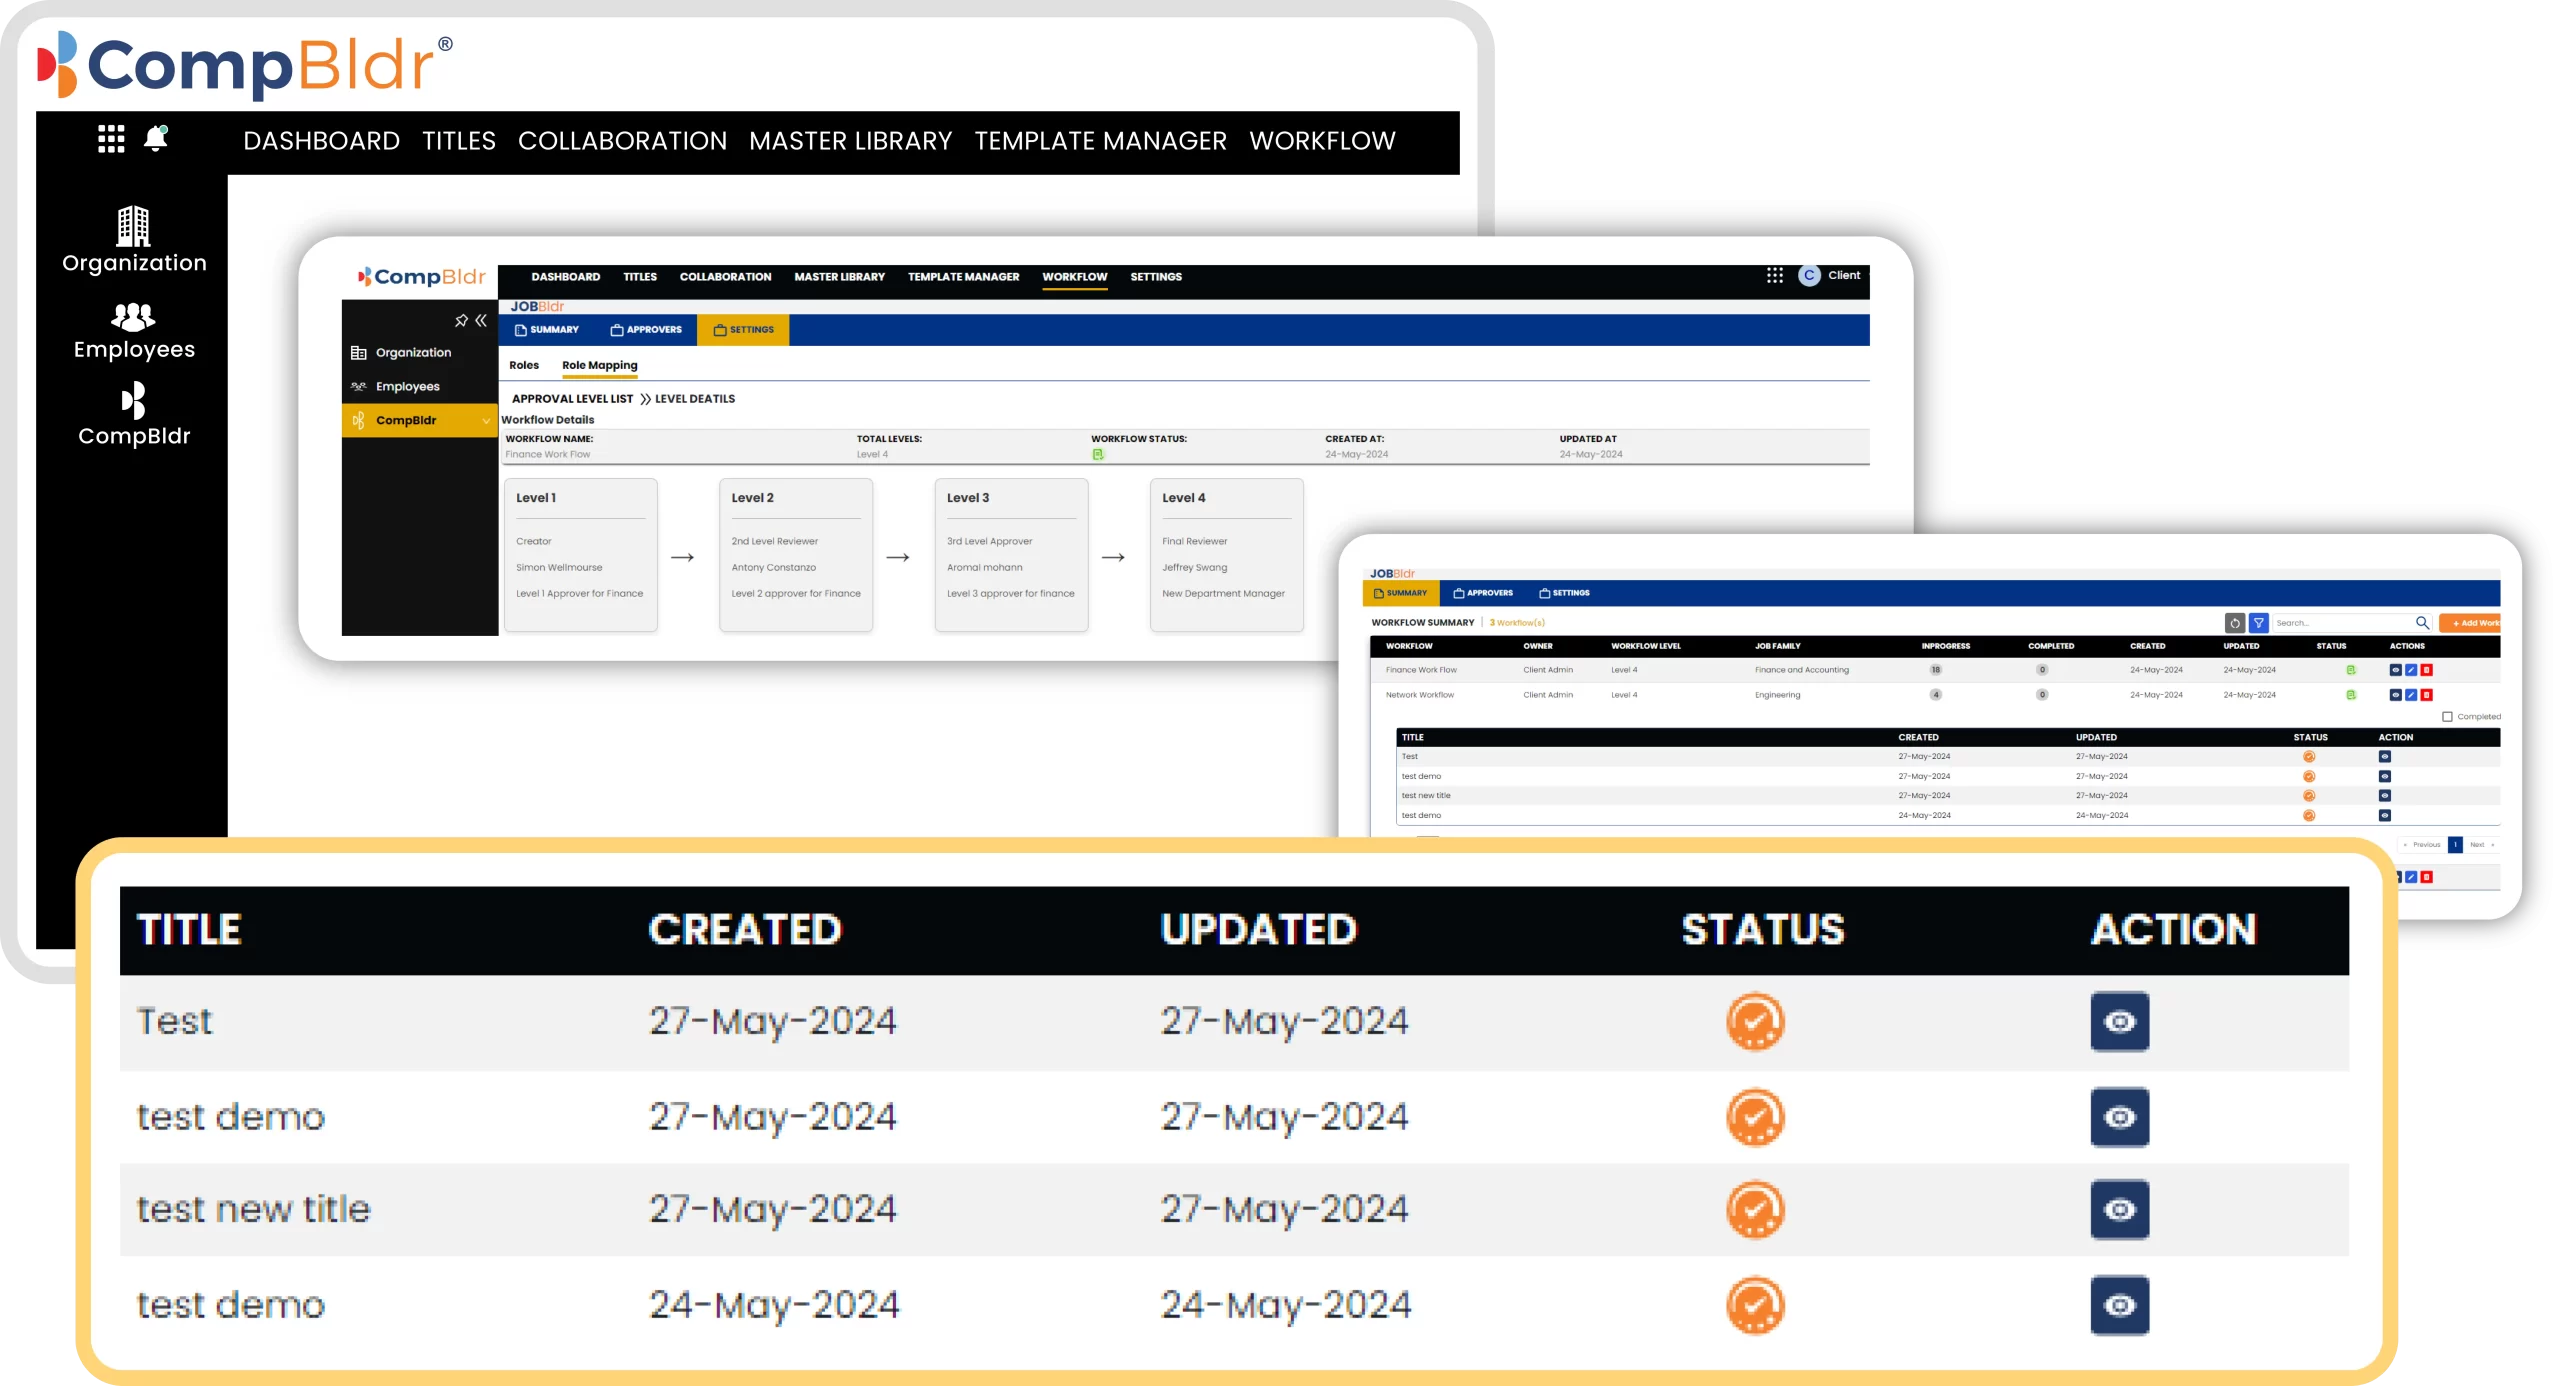Switch to APPROVERS tab in the Role Mapping window
Screen dimensions: 2560x1386
click(646, 330)
